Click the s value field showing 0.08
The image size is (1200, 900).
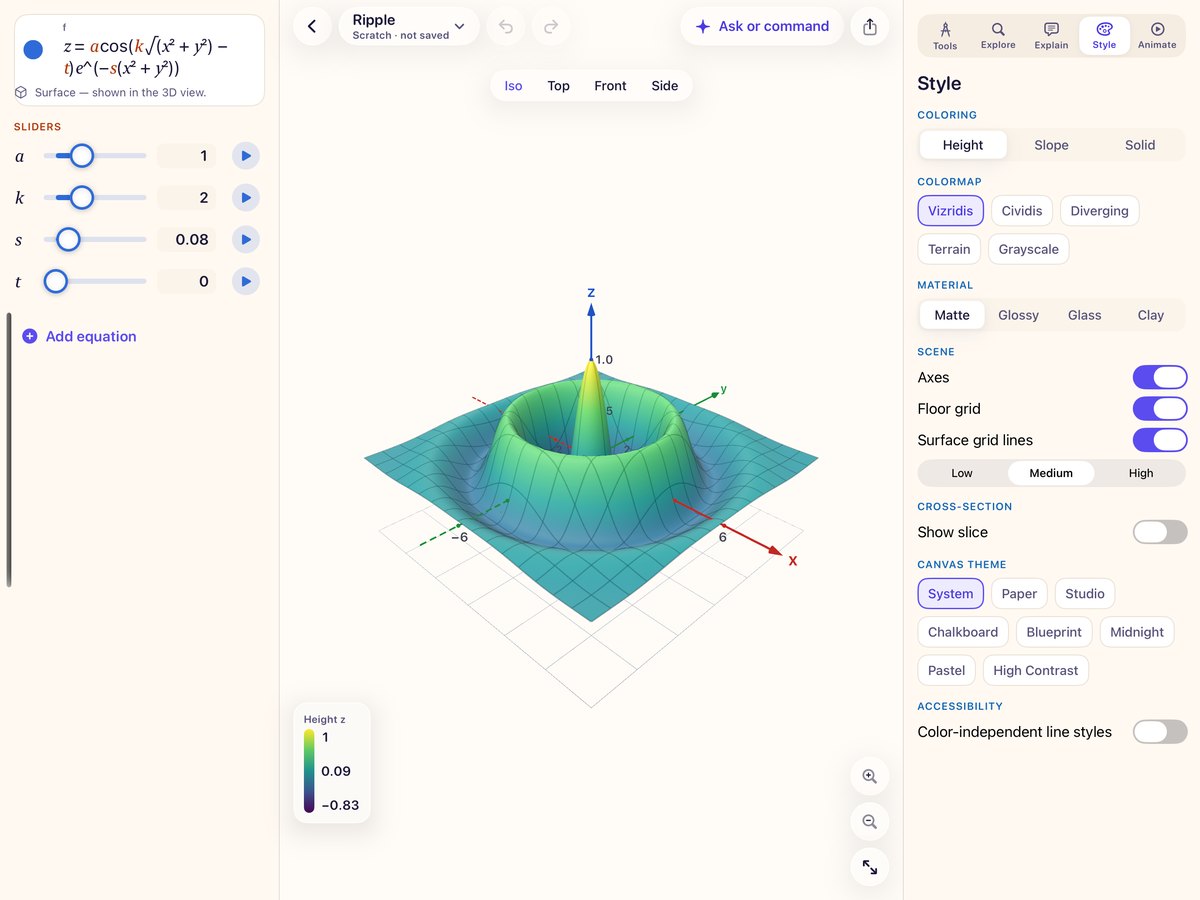pyautogui.click(x=186, y=240)
